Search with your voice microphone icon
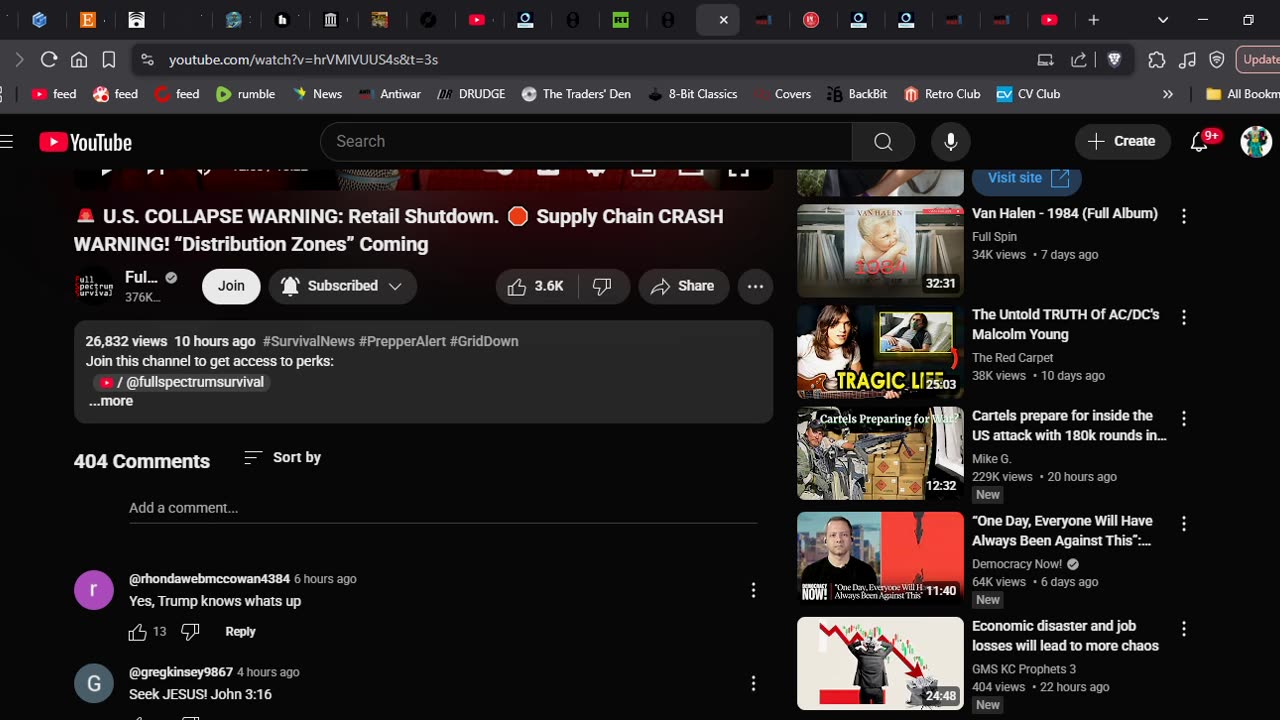Image resolution: width=1280 pixels, height=720 pixels. coord(951,142)
